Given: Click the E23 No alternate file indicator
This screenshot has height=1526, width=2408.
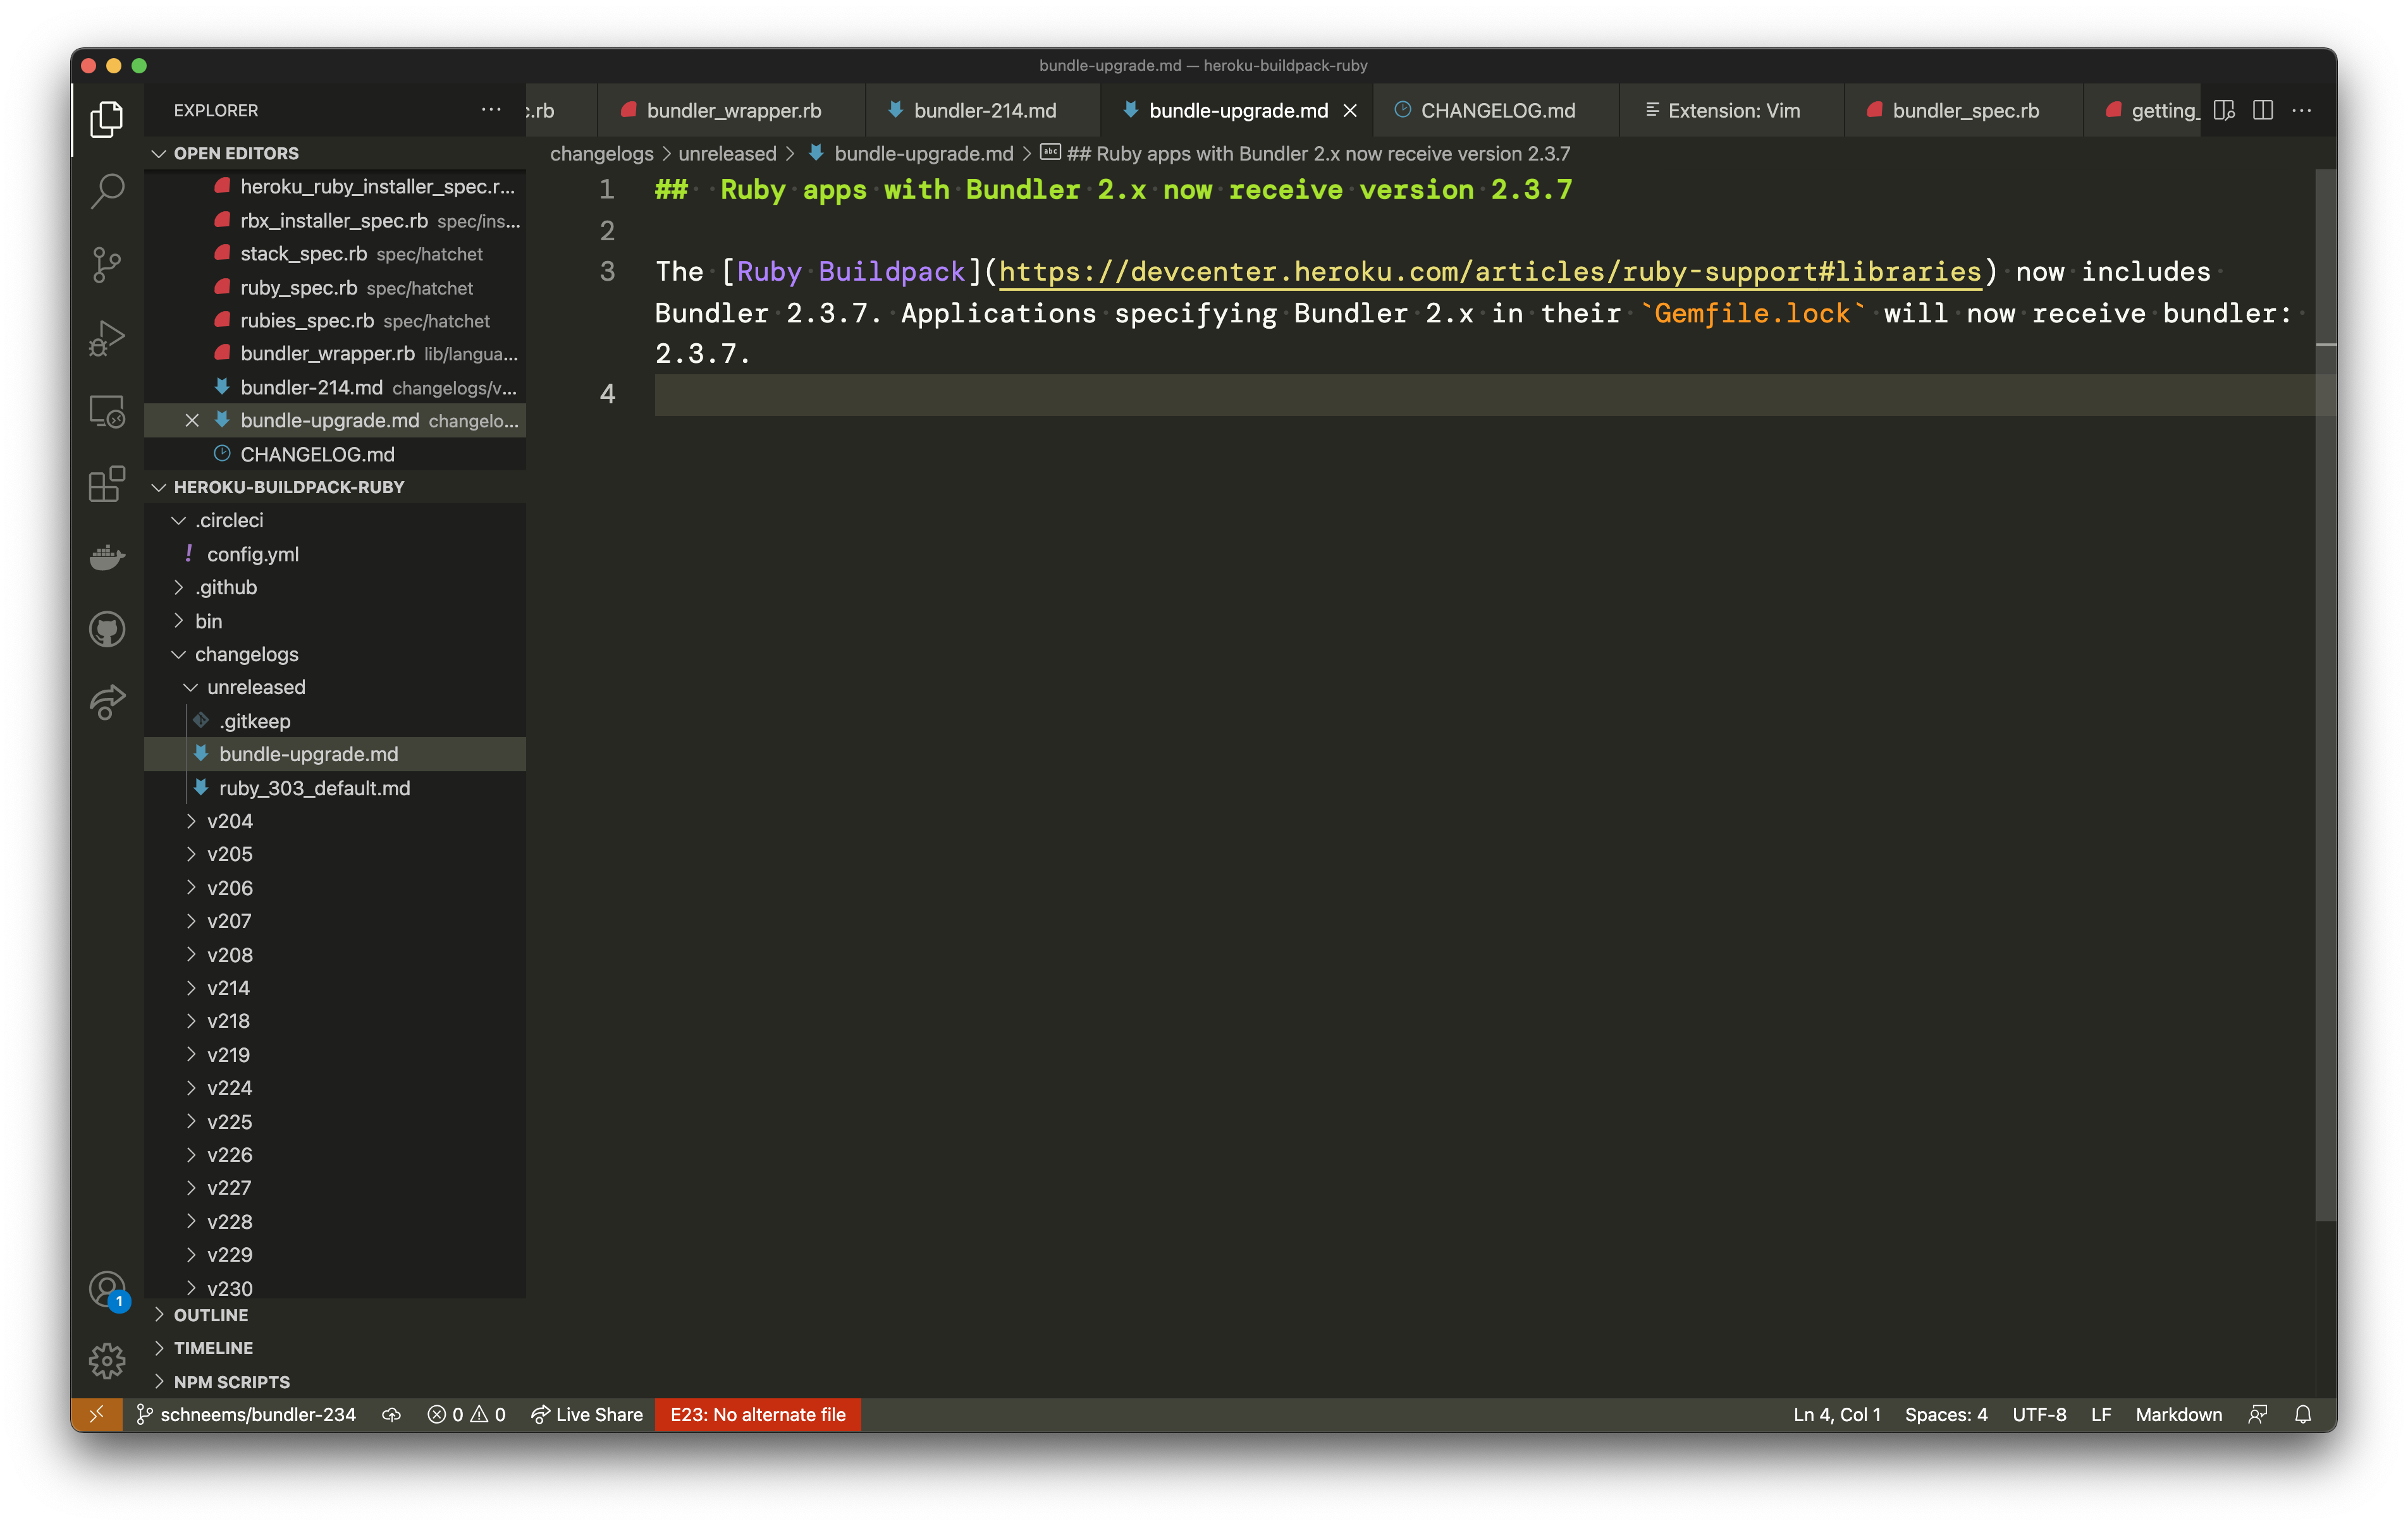Looking at the screenshot, I should tap(757, 1414).
